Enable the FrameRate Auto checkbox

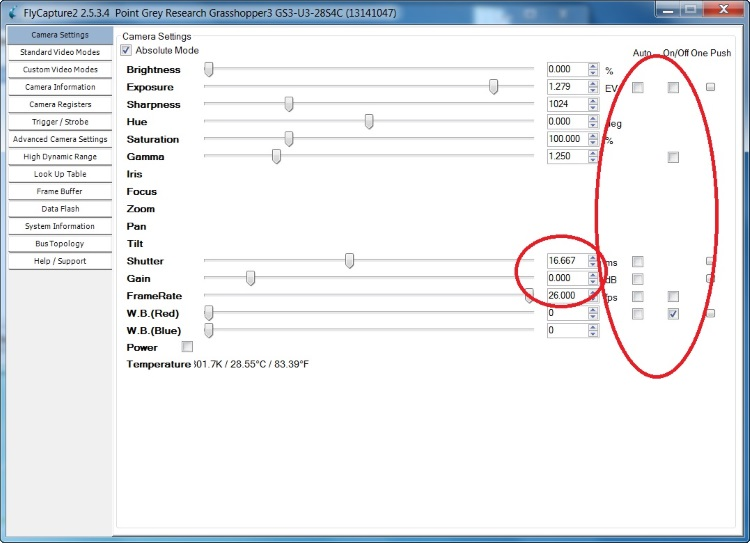[638, 297]
